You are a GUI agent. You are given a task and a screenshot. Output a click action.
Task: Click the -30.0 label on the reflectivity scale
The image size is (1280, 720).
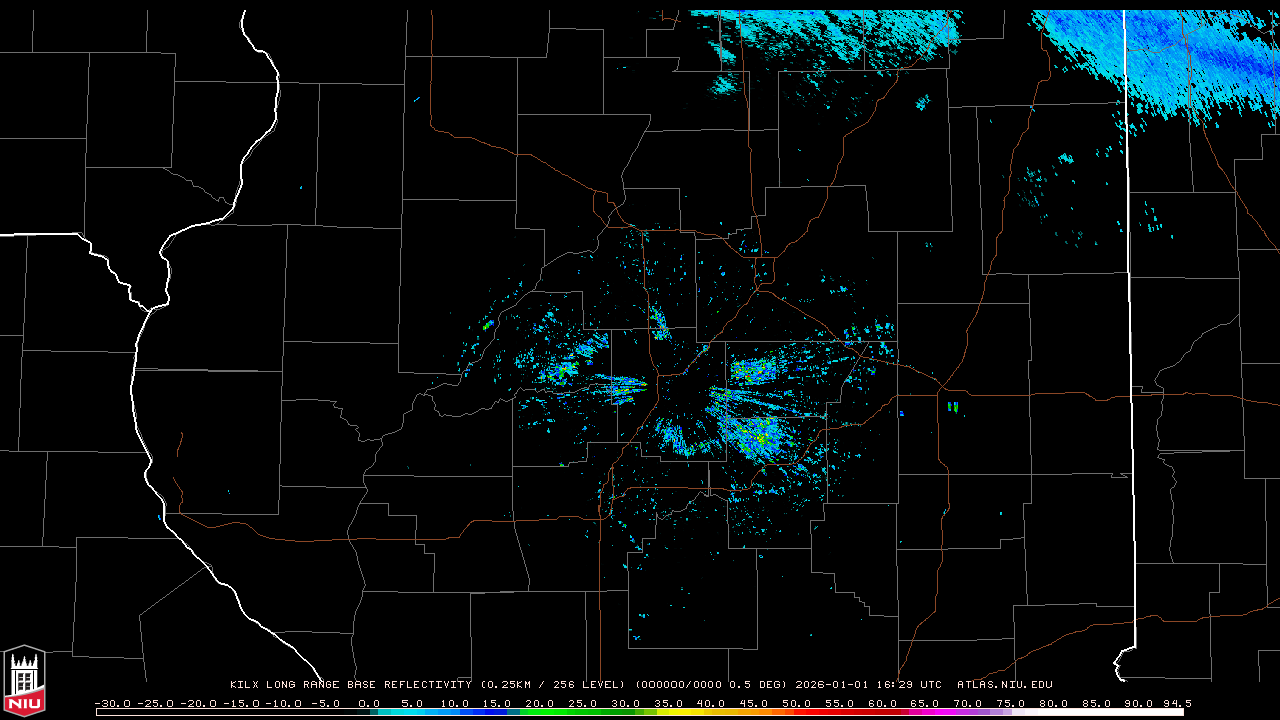(112, 703)
